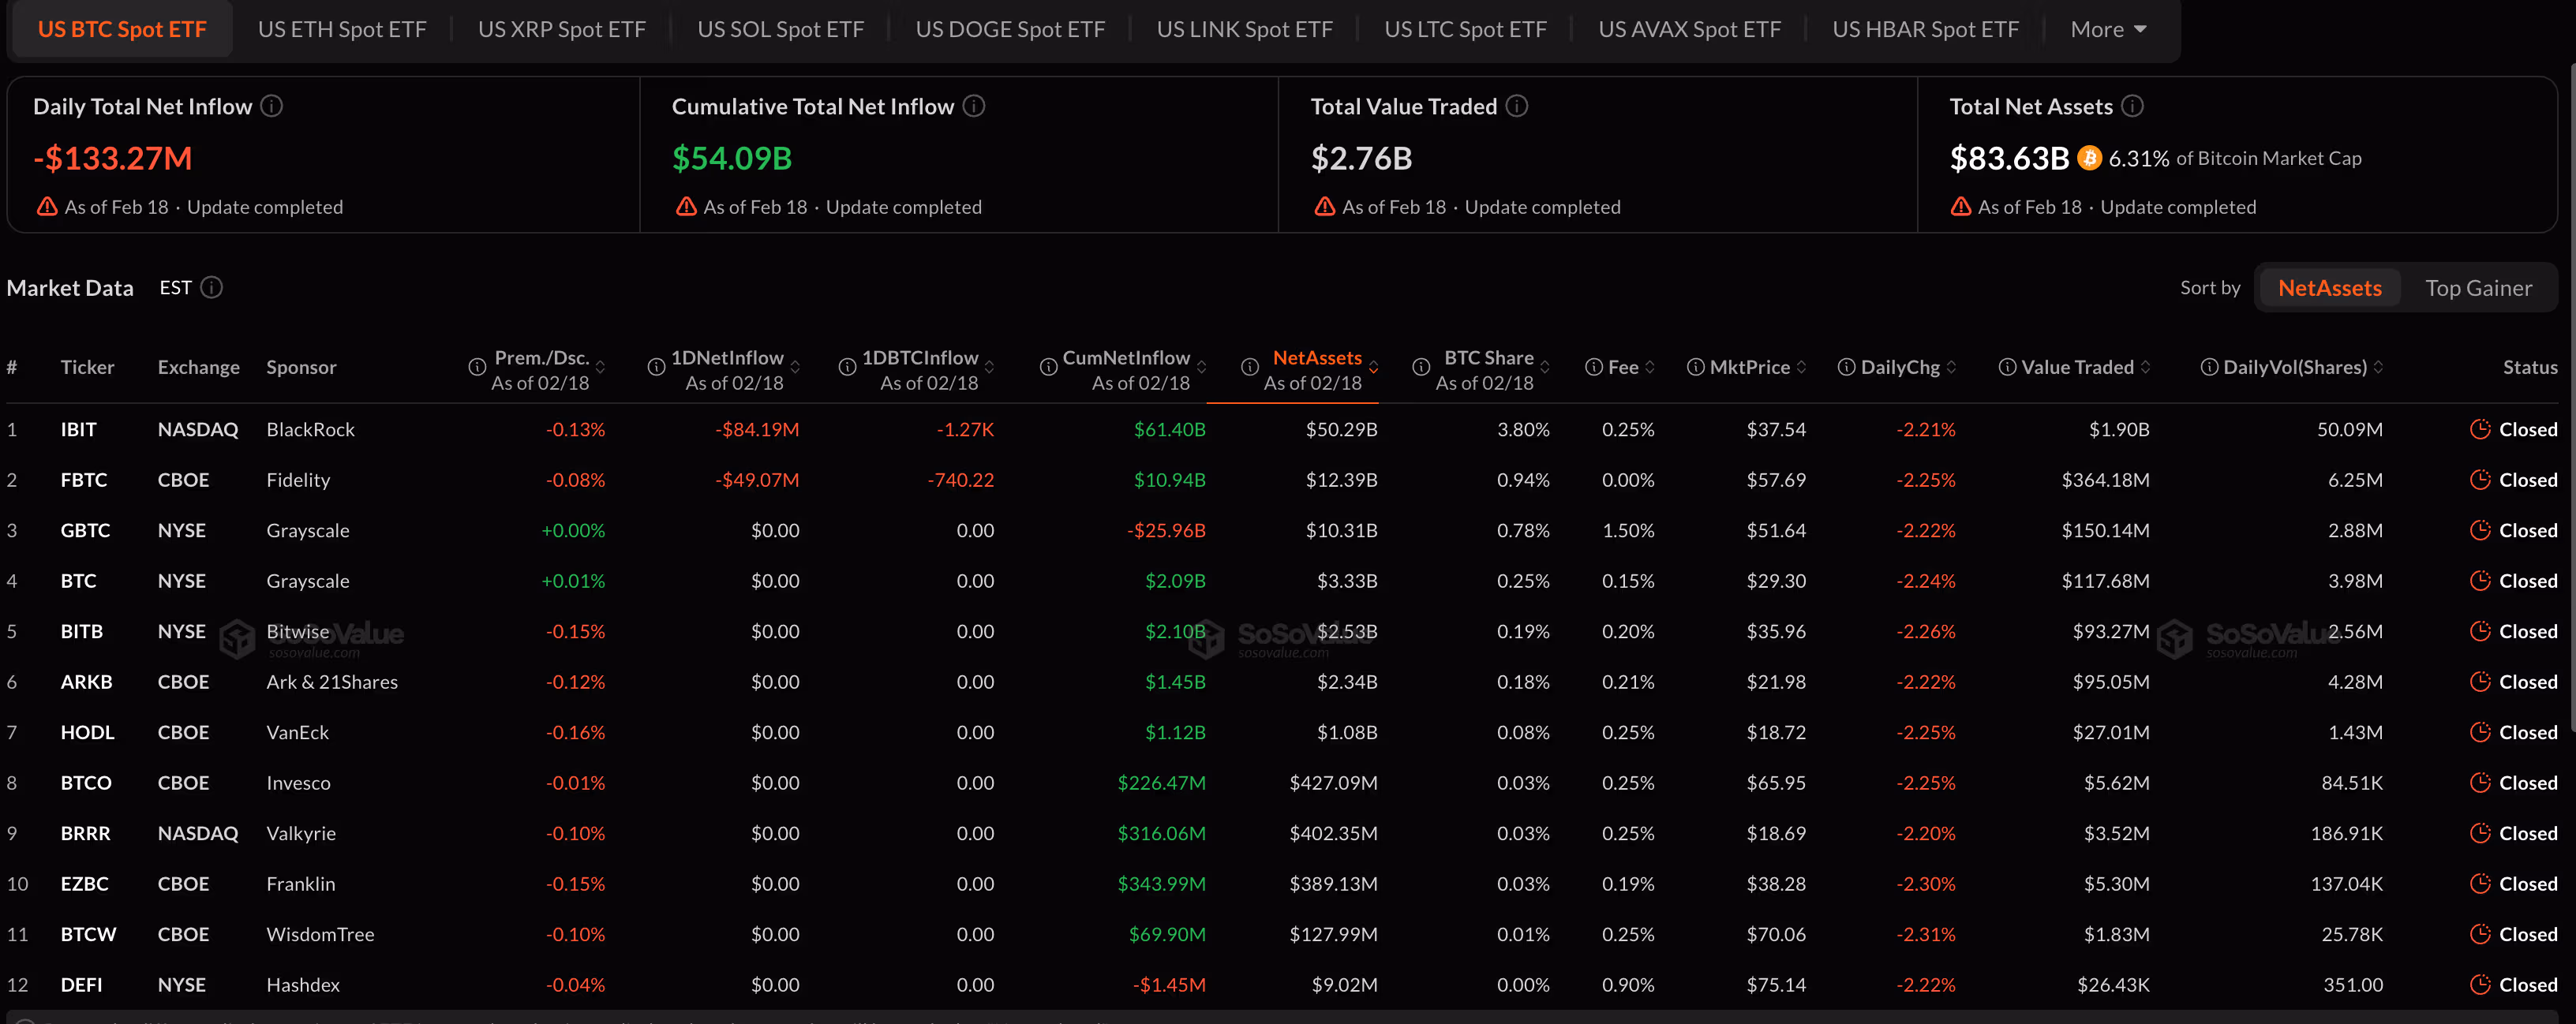Click the EST timezone info icon
This screenshot has height=1024, width=2576.
(x=211, y=288)
